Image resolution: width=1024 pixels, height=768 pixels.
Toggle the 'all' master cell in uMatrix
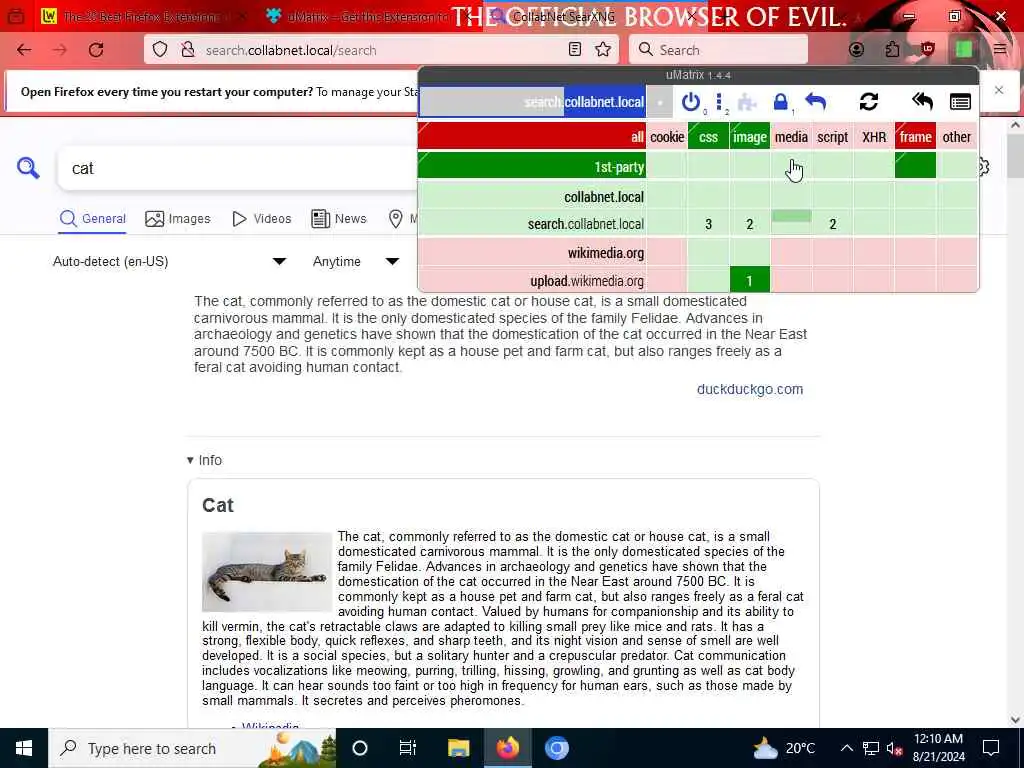532,136
